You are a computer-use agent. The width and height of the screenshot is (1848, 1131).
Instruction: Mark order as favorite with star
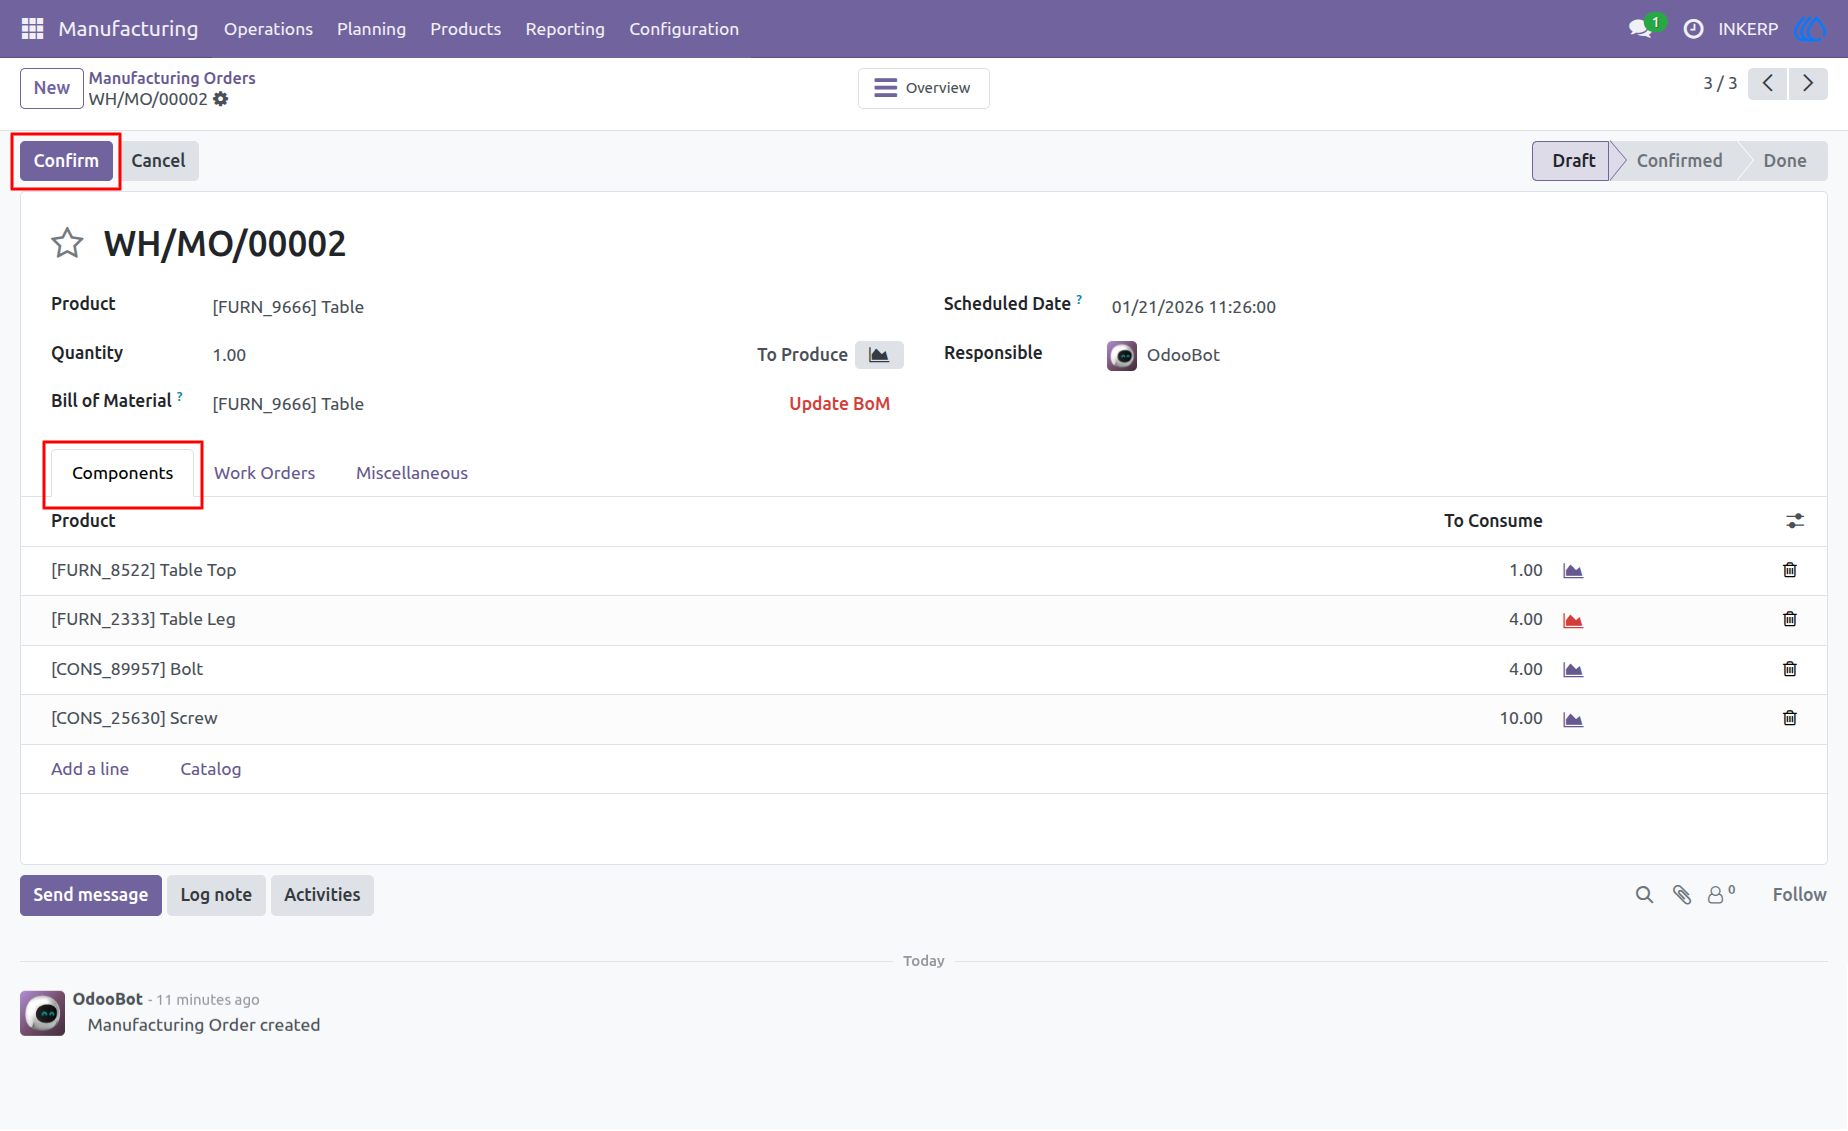click(x=67, y=243)
